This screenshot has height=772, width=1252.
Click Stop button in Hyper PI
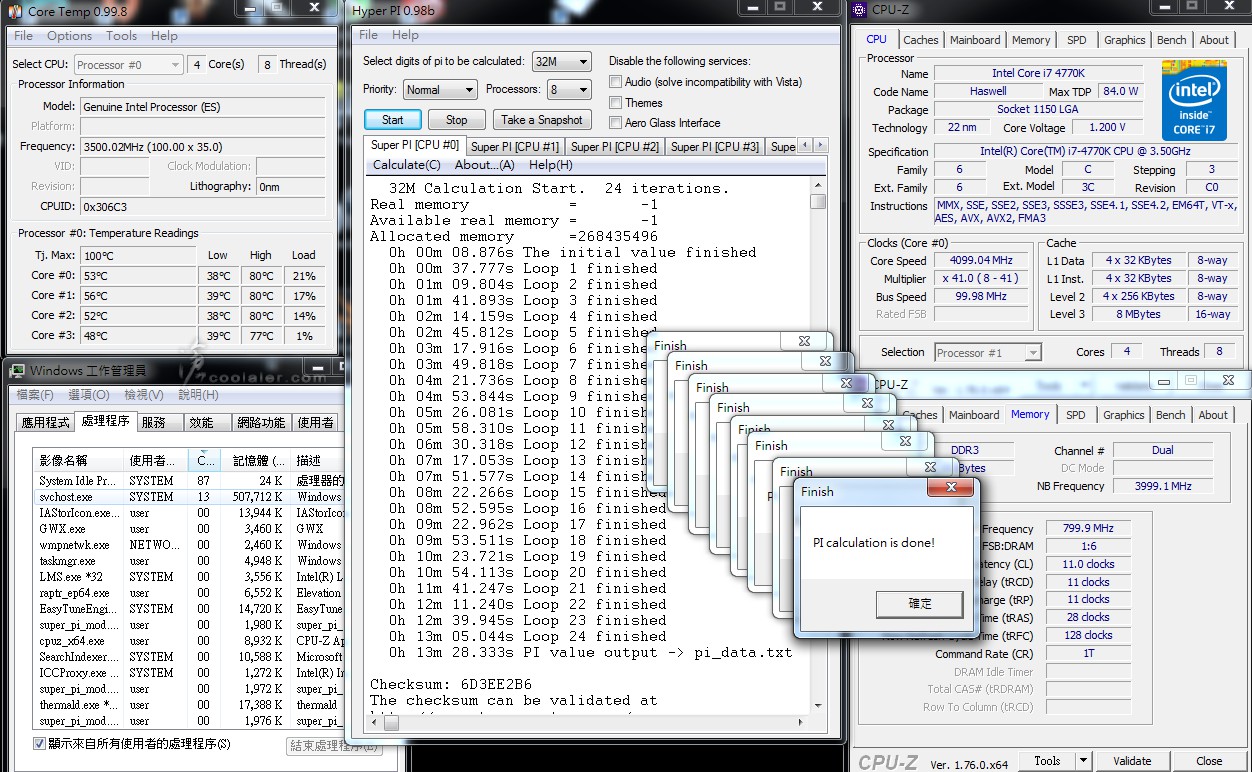point(457,120)
